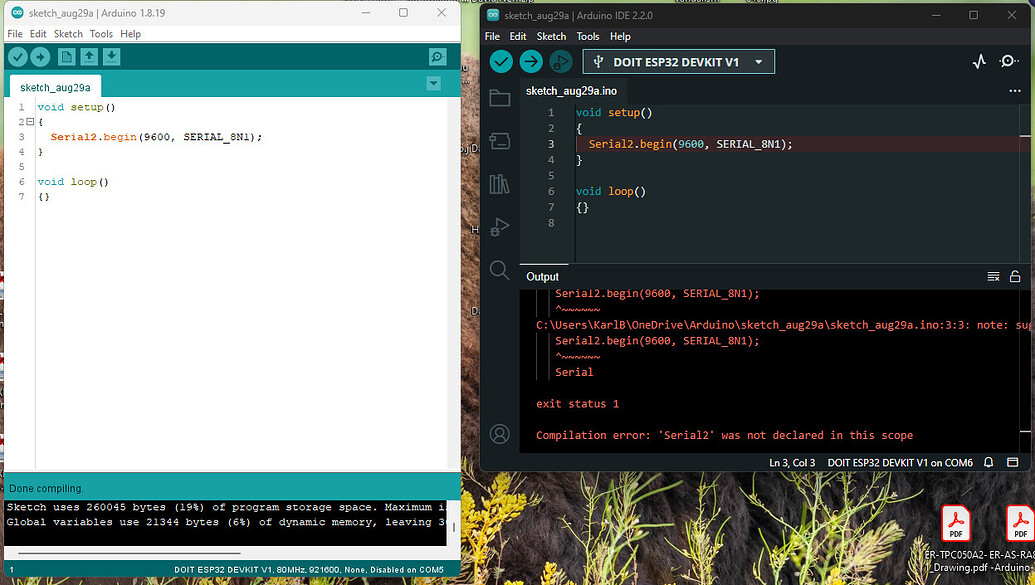Screen dimensions: 1035x585
Task: Click Ln 3, Col 3 in status bar
Action: (792, 463)
